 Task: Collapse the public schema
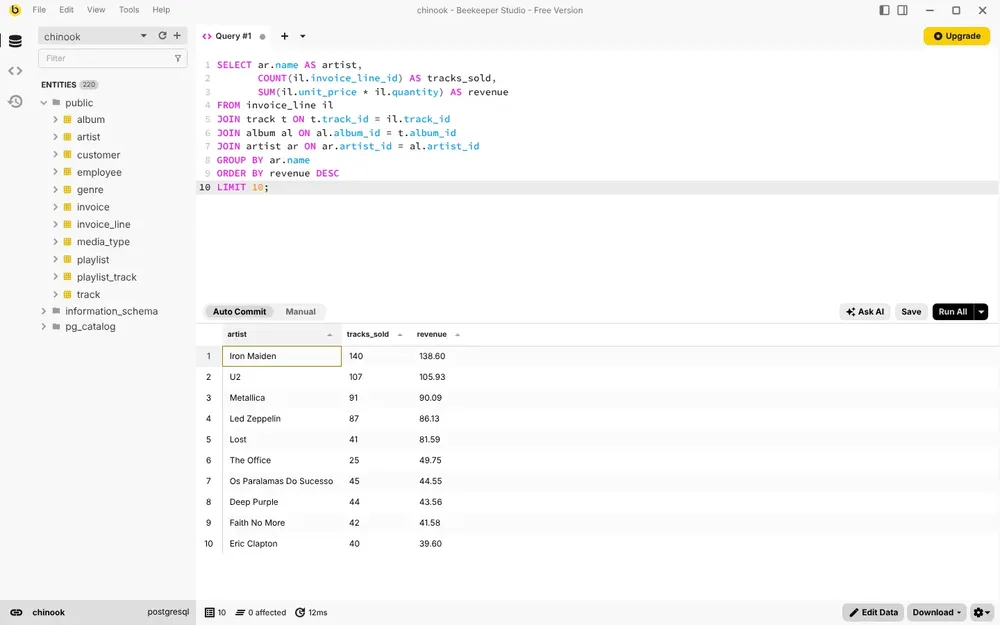click(x=44, y=103)
